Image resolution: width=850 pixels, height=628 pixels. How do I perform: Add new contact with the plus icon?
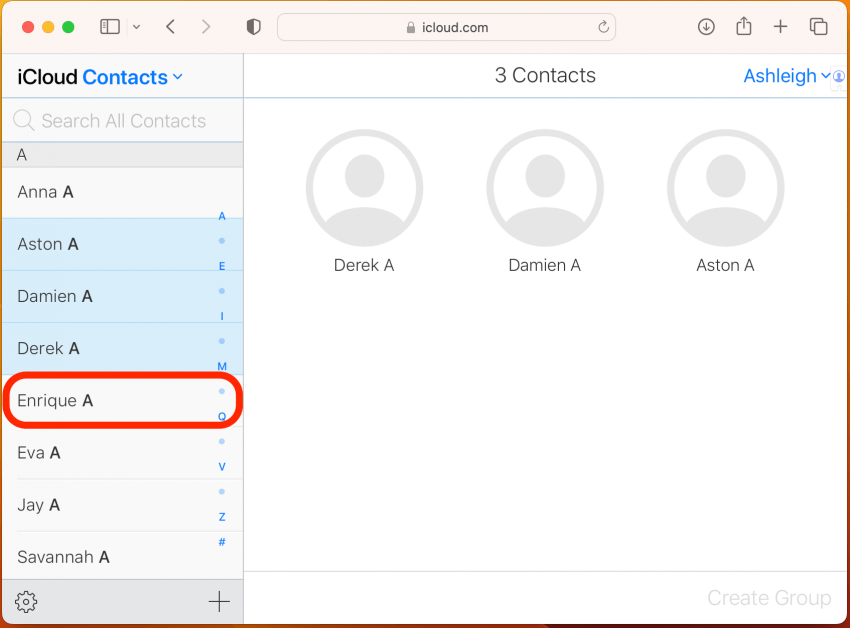tap(219, 601)
